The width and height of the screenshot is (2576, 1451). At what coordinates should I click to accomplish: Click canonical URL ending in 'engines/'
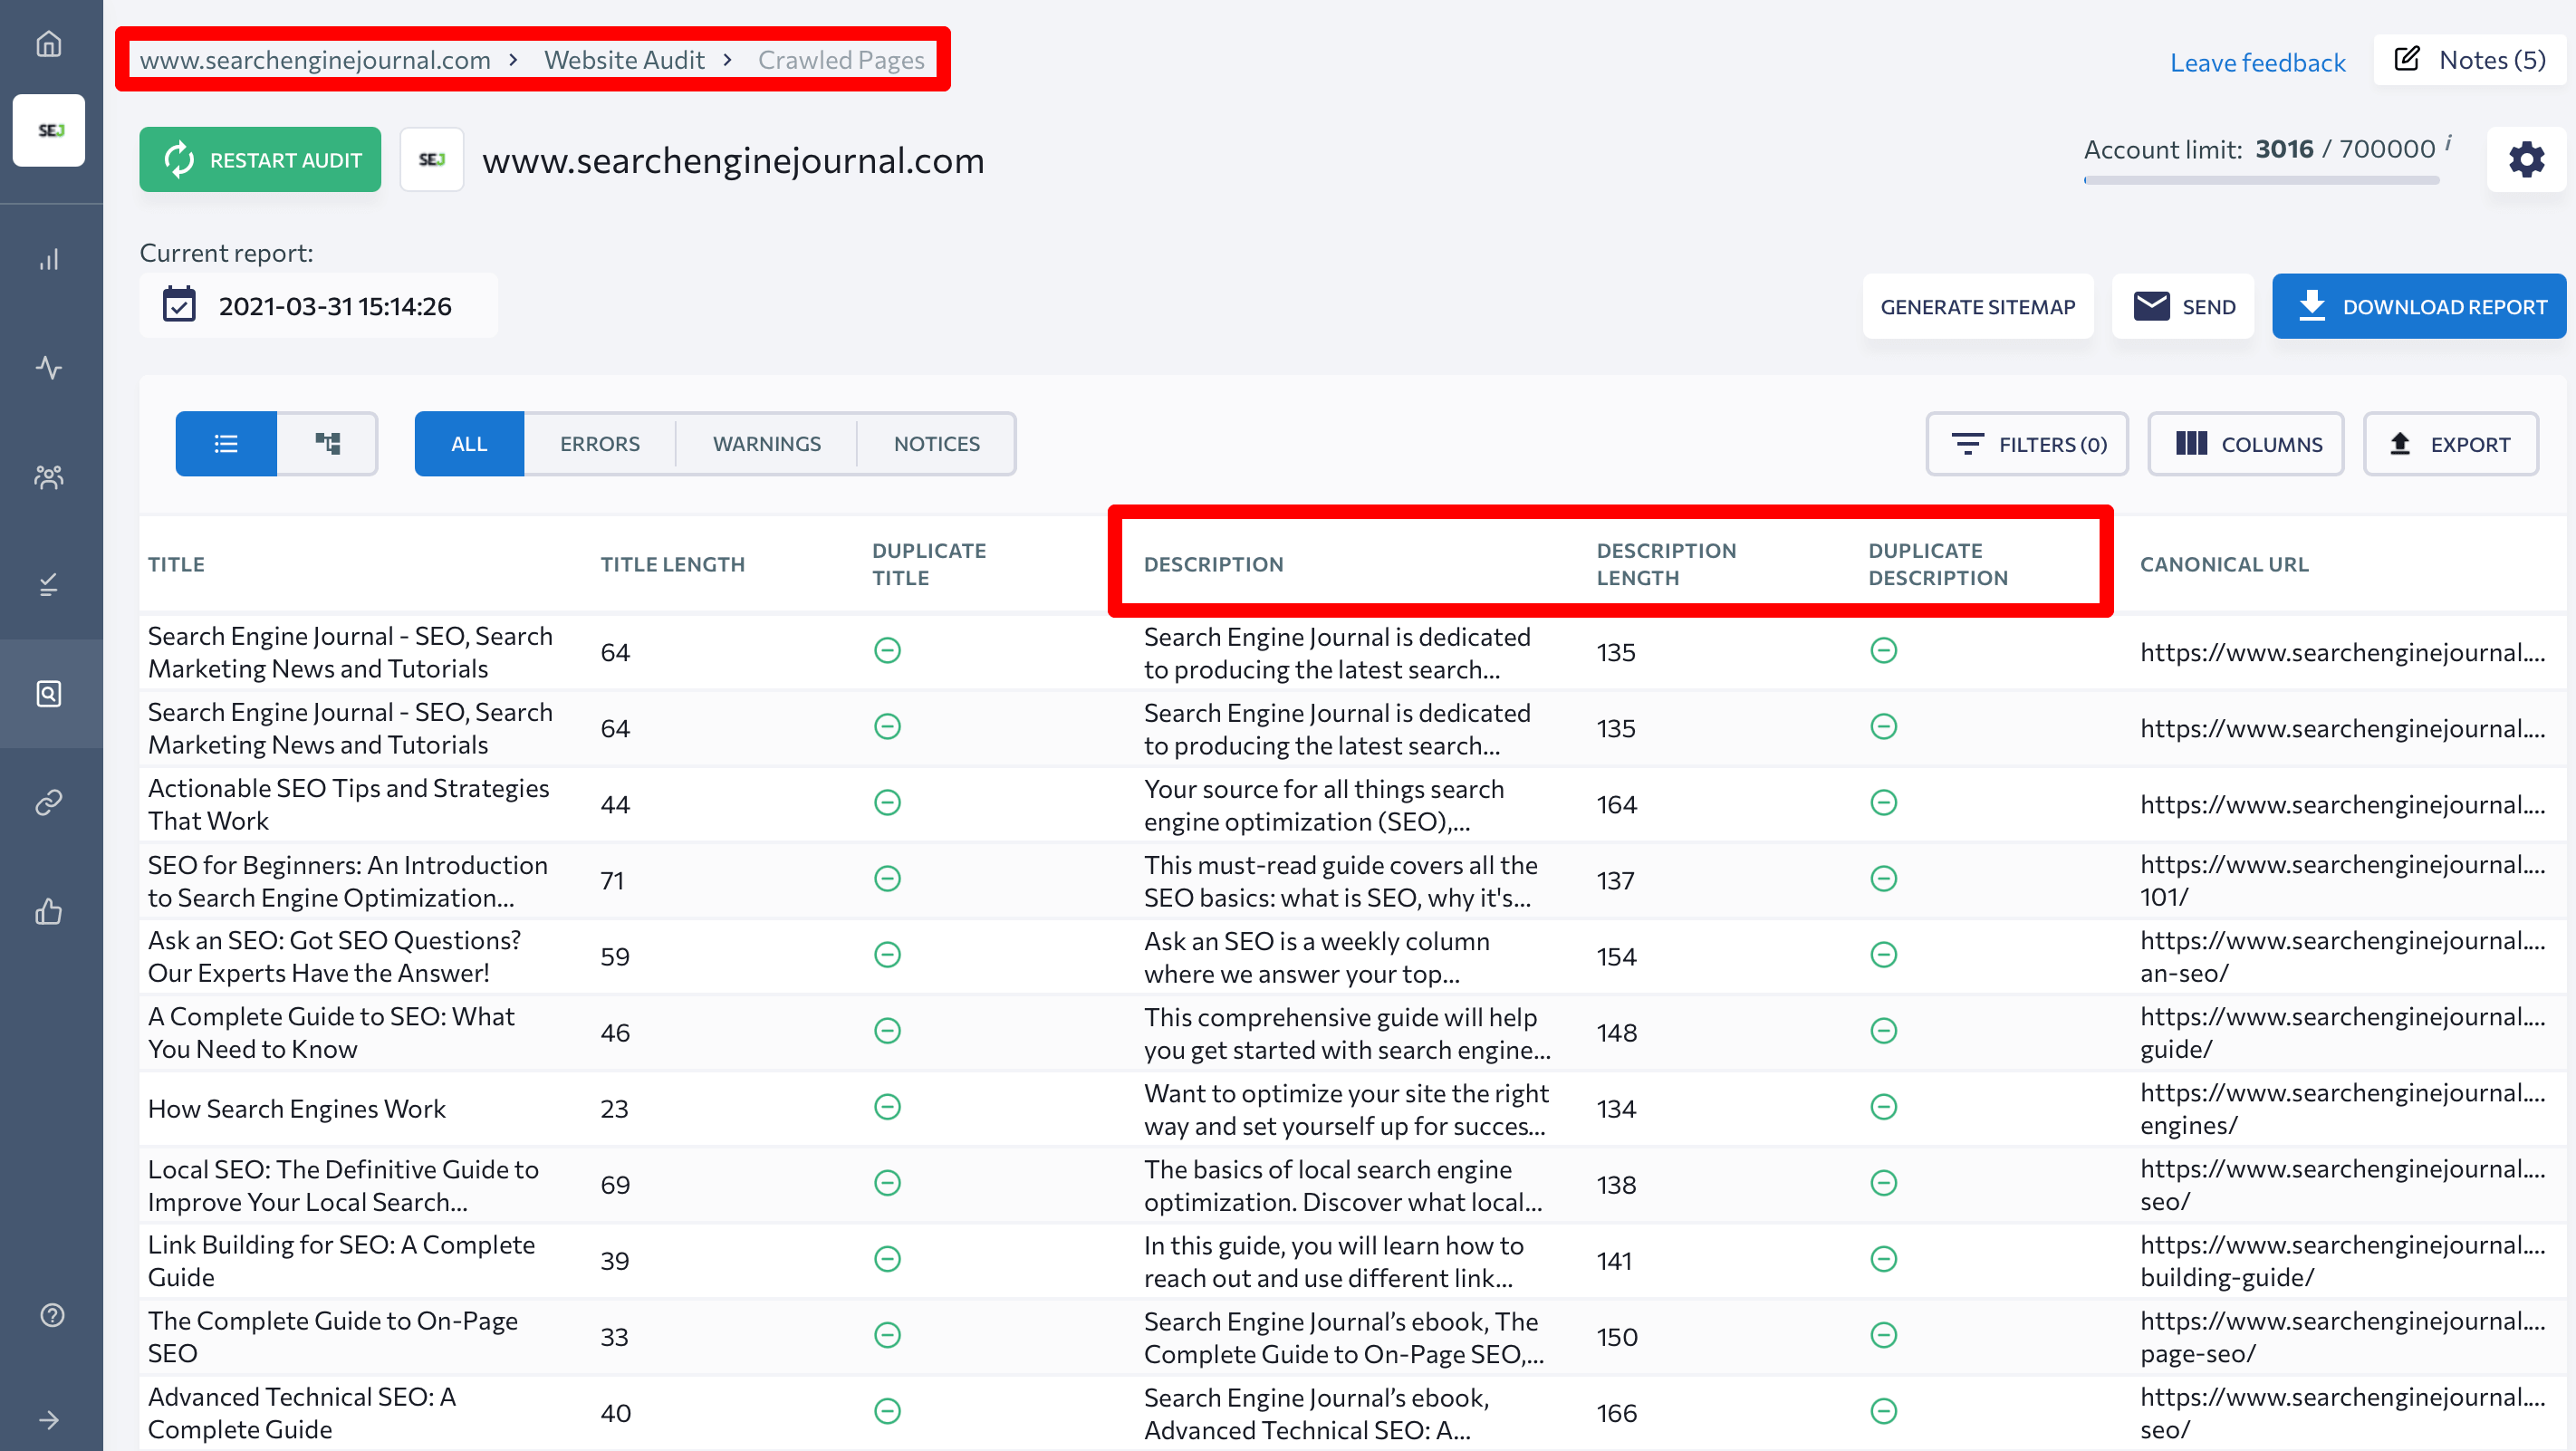pyautogui.click(x=2342, y=1108)
